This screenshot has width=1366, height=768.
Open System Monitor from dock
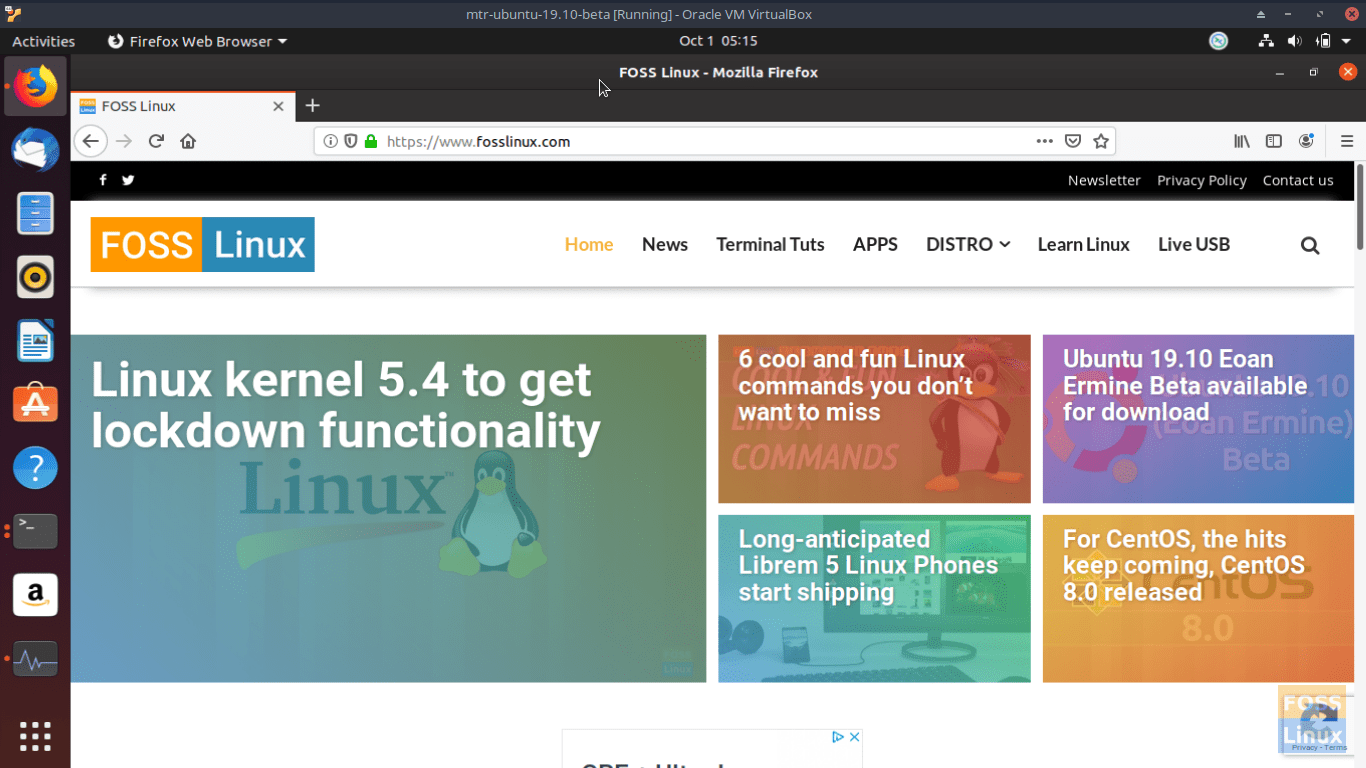point(36,659)
